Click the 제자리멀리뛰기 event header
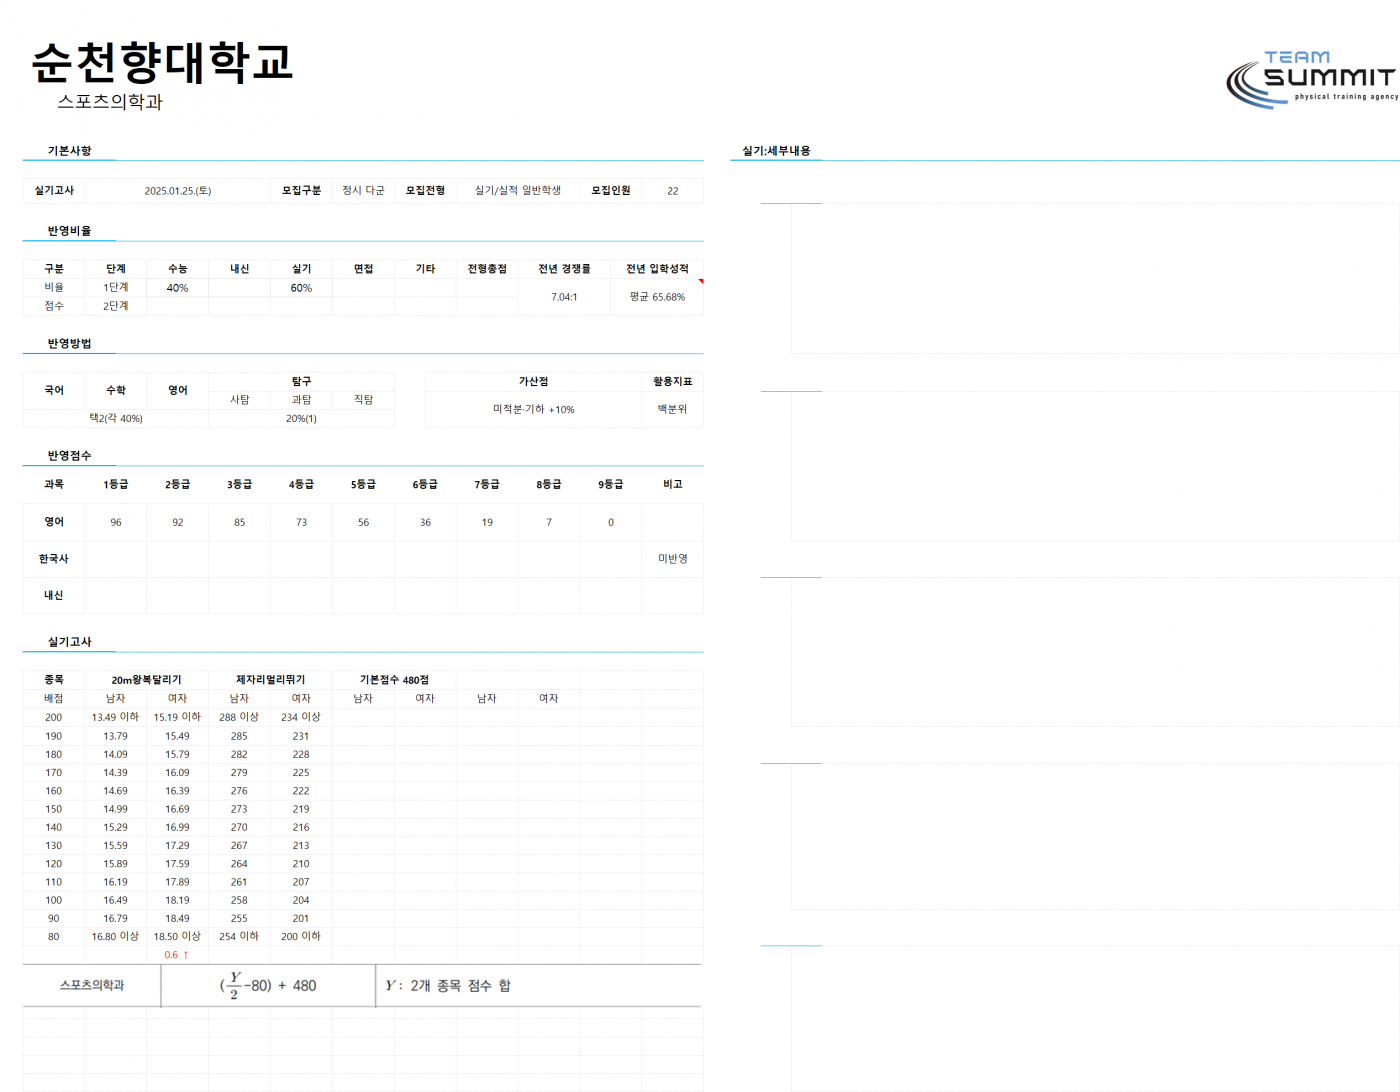The width and height of the screenshot is (1400, 1092). pos(270,680)
